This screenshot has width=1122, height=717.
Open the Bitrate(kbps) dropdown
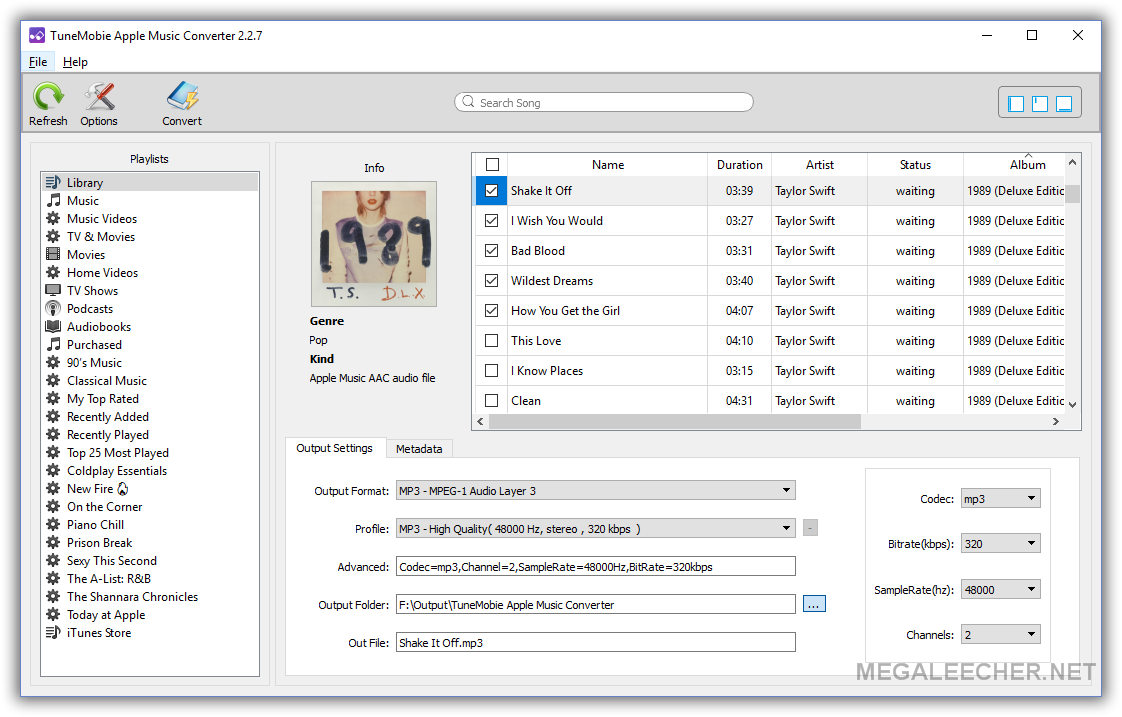tap(1000, 544)
